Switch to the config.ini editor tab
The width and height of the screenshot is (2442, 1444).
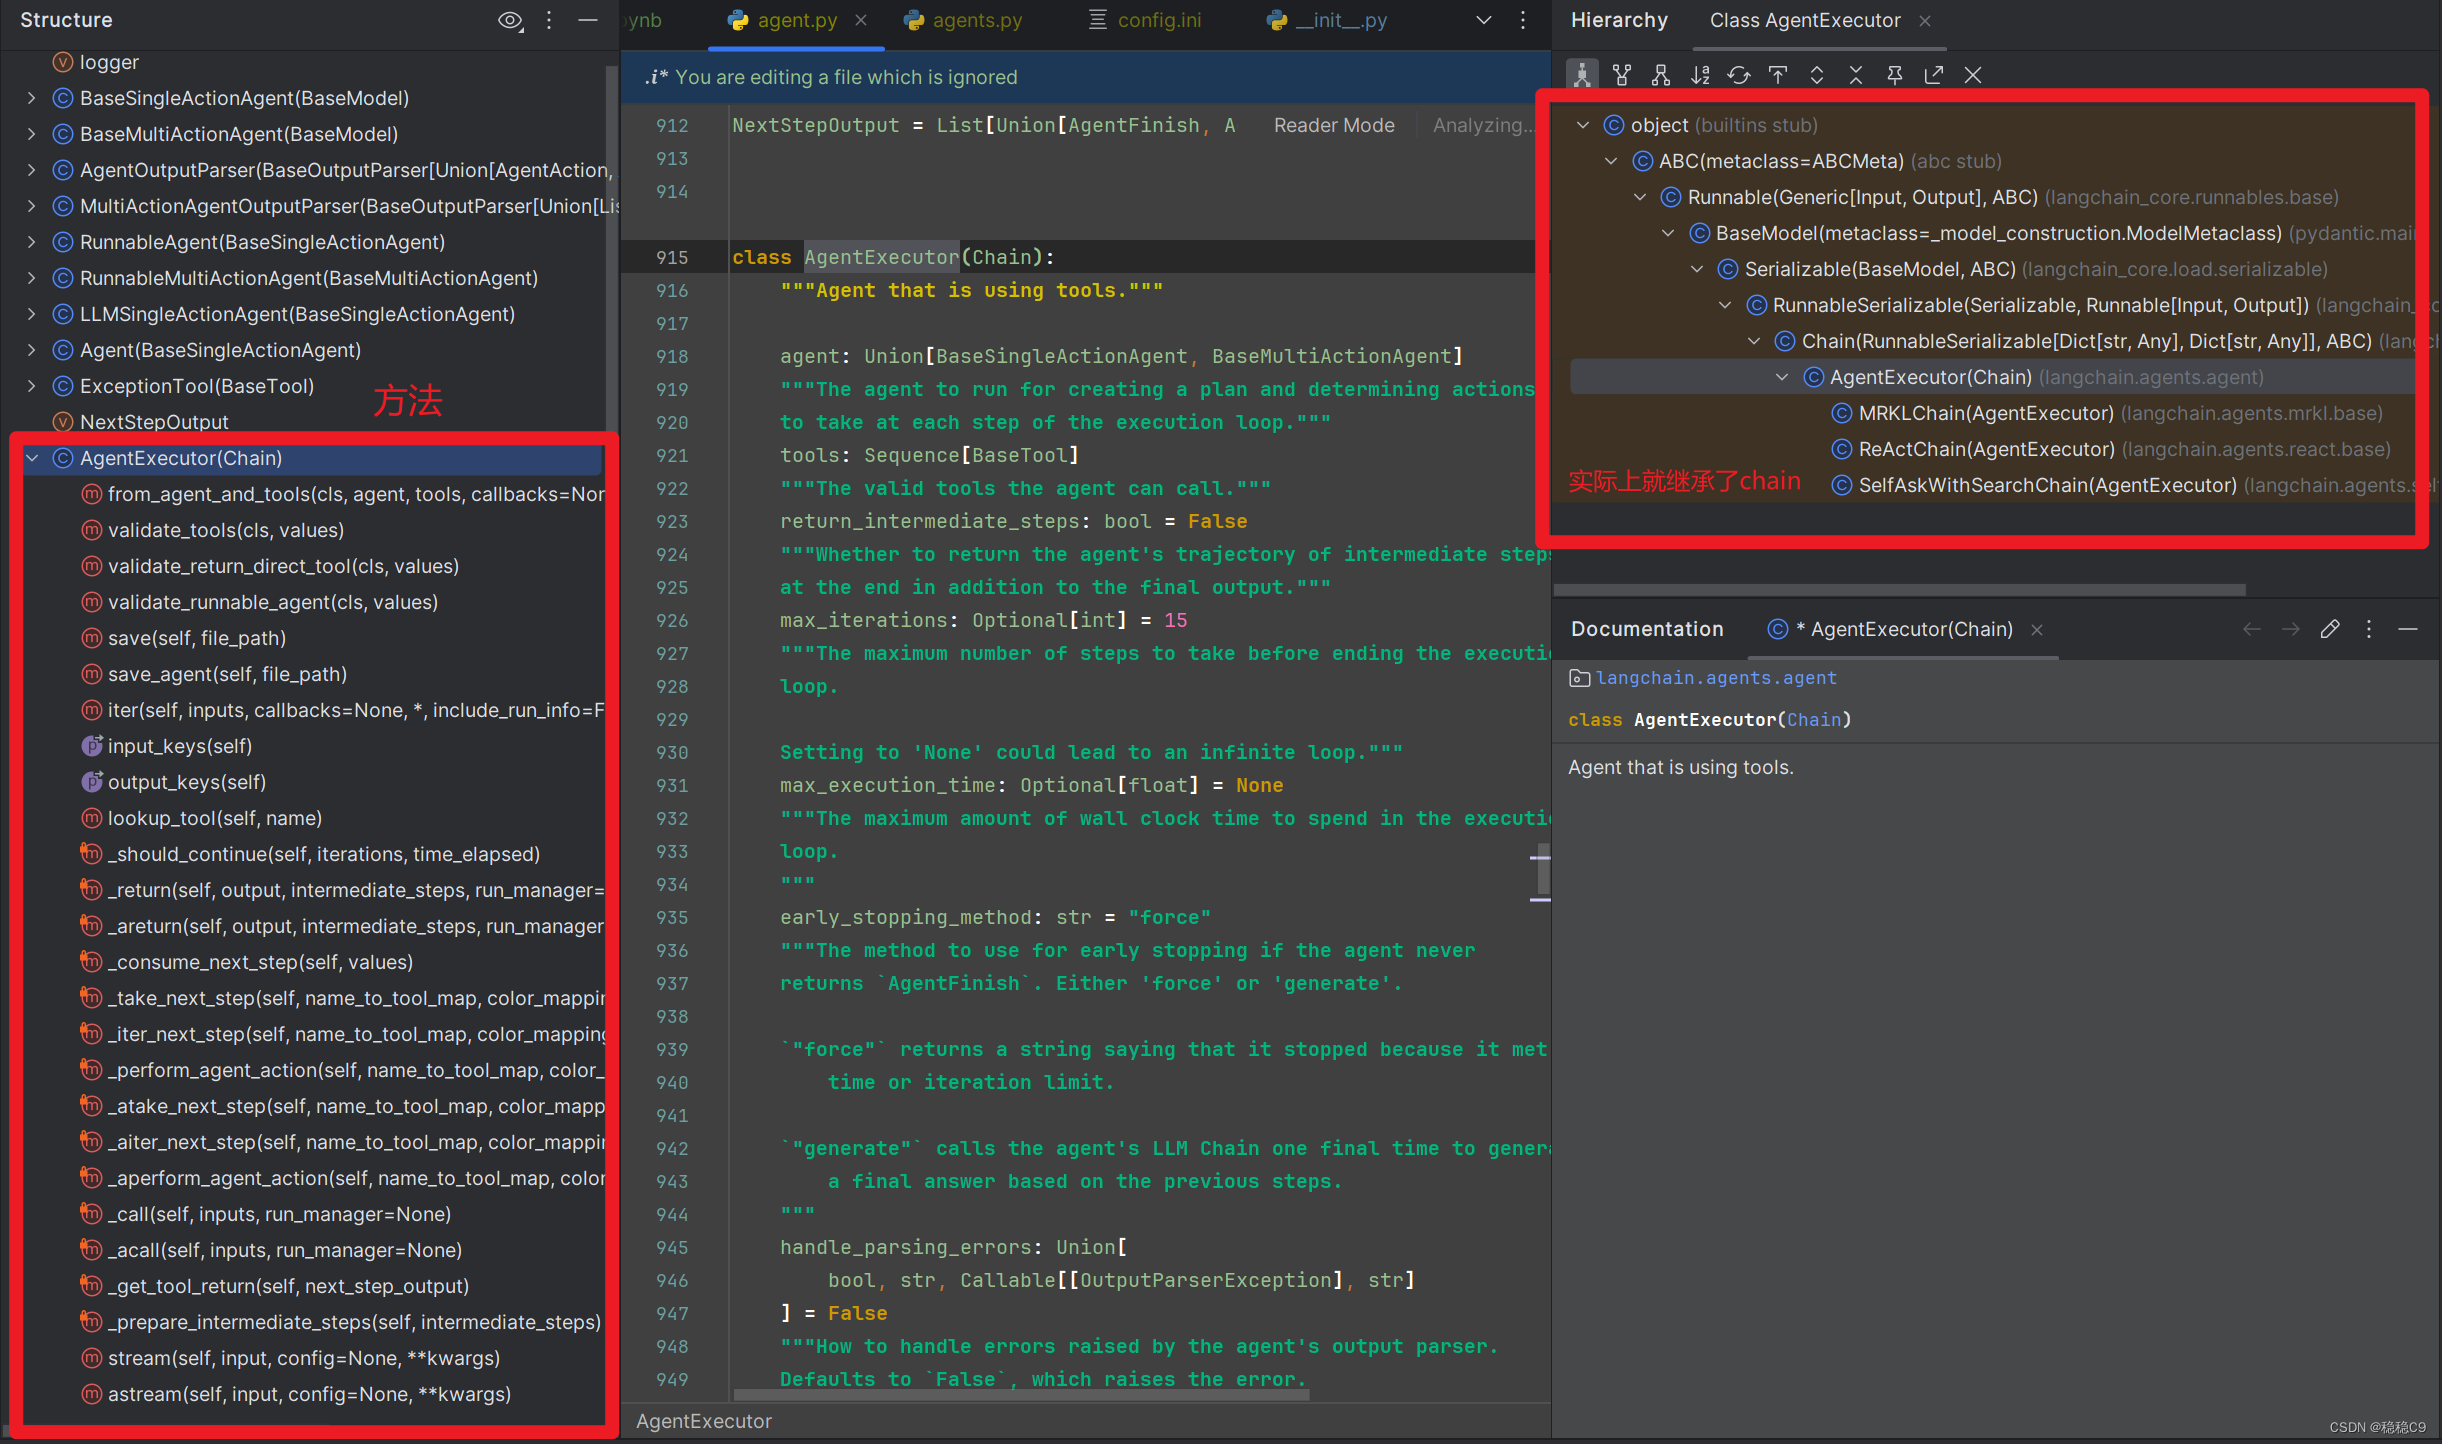pyautogui.click(x=1145, y=20)
